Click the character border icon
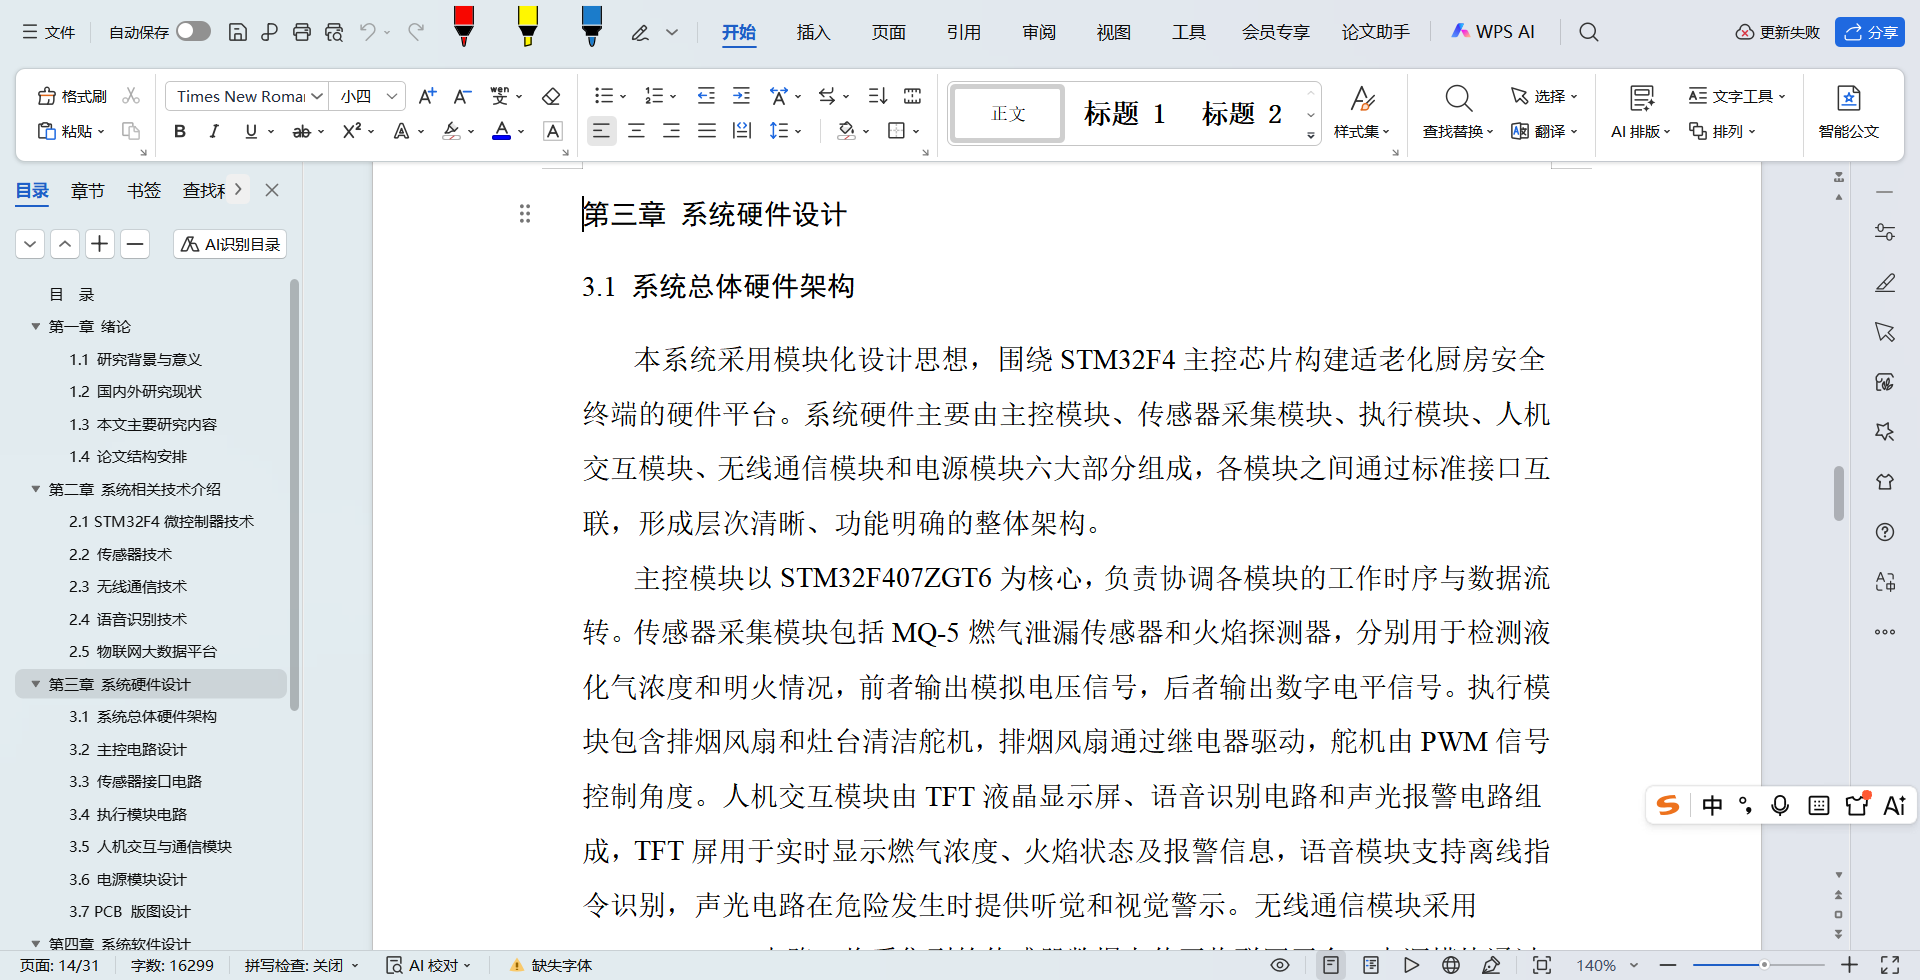The height and width of the screenshot is (980, 1920). click(552, 131)
